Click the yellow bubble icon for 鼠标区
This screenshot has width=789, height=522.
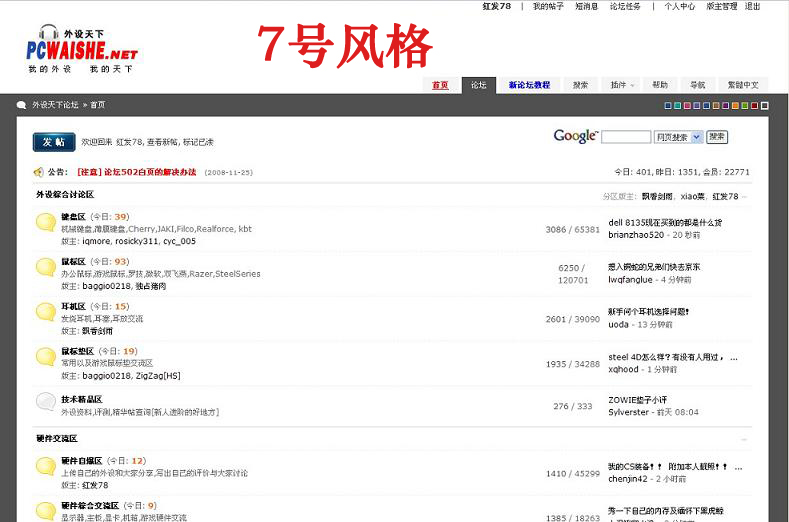point(46,267)
